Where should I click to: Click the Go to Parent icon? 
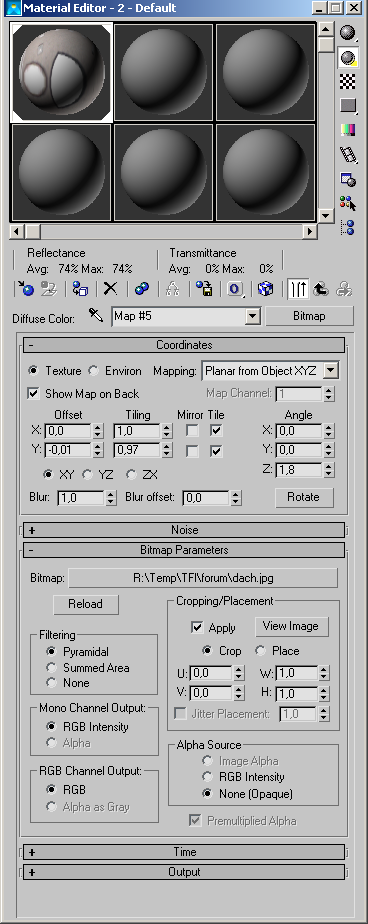(321, 289)
